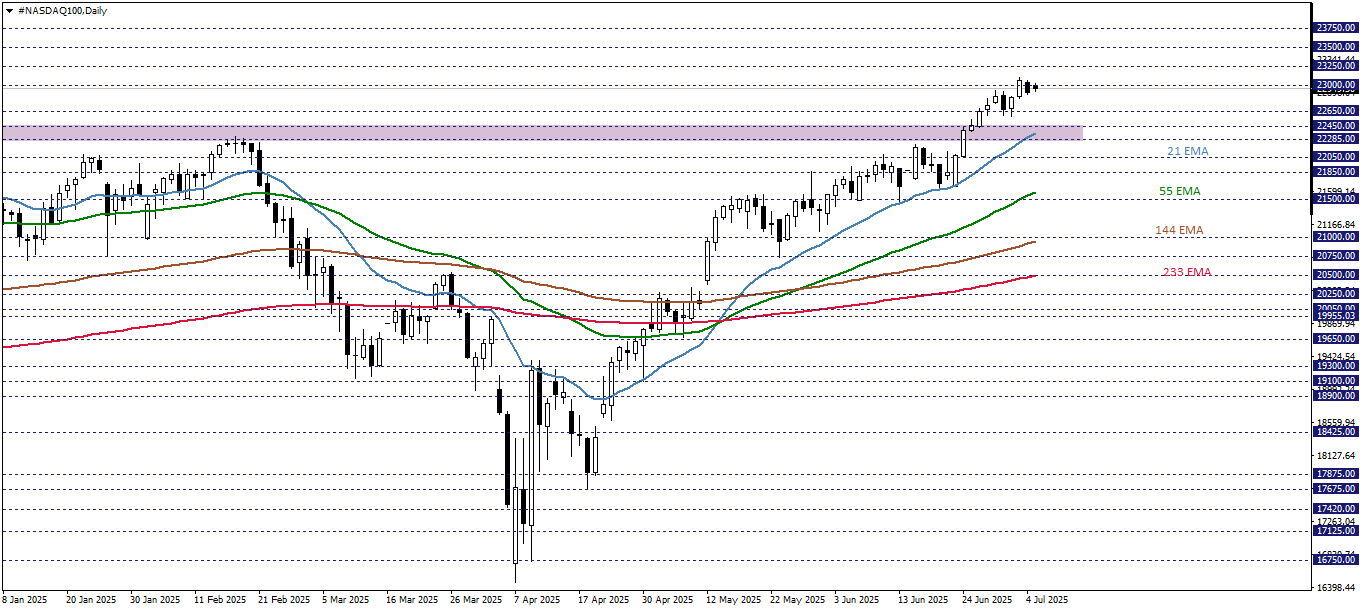Viewport: 1362px width, 611px height.
Task: Click the 11 Feb 2025 date label
Action: point(222,600)
